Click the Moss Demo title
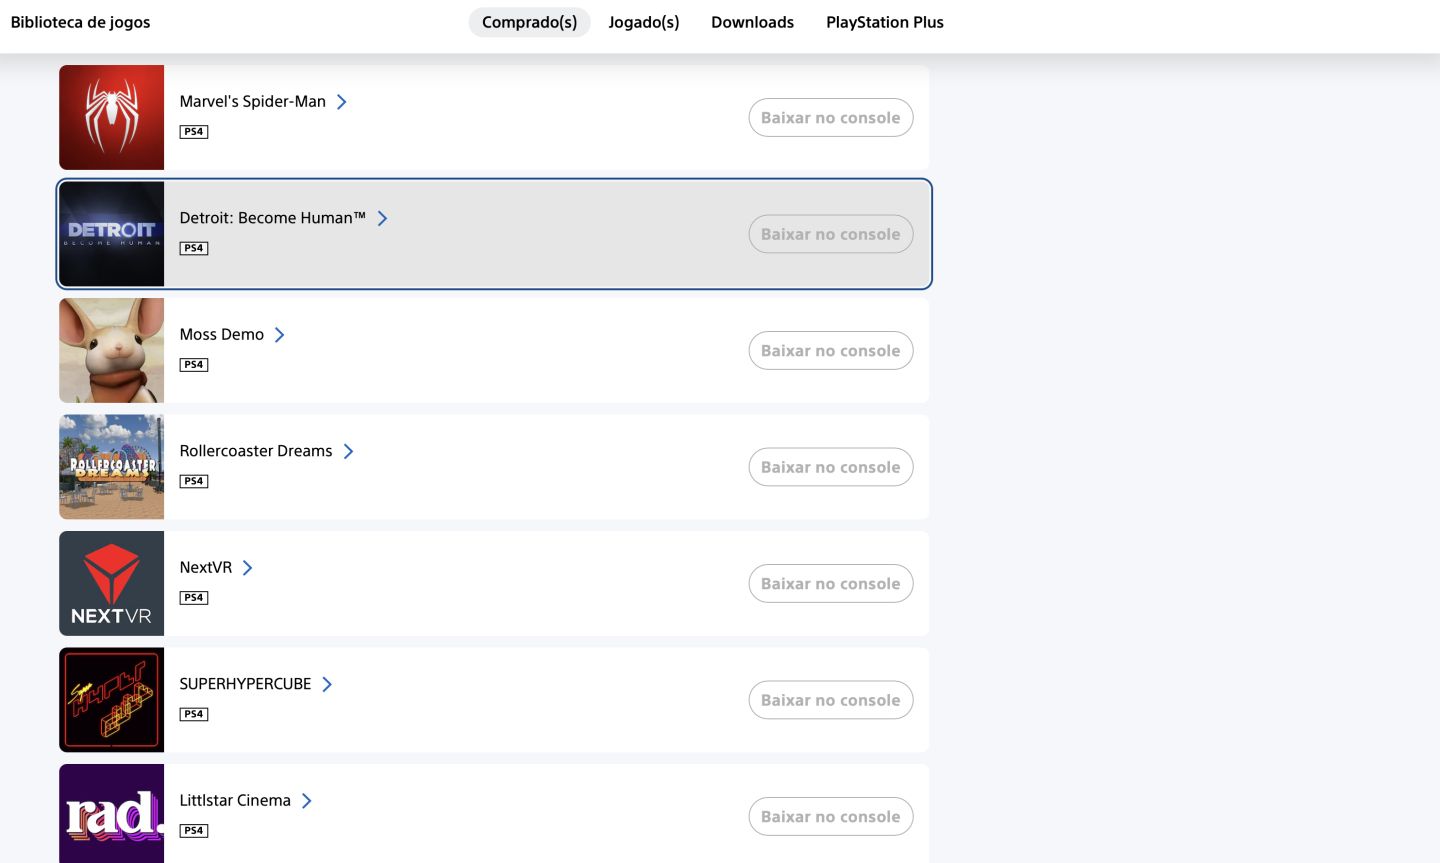 point(222,334)
